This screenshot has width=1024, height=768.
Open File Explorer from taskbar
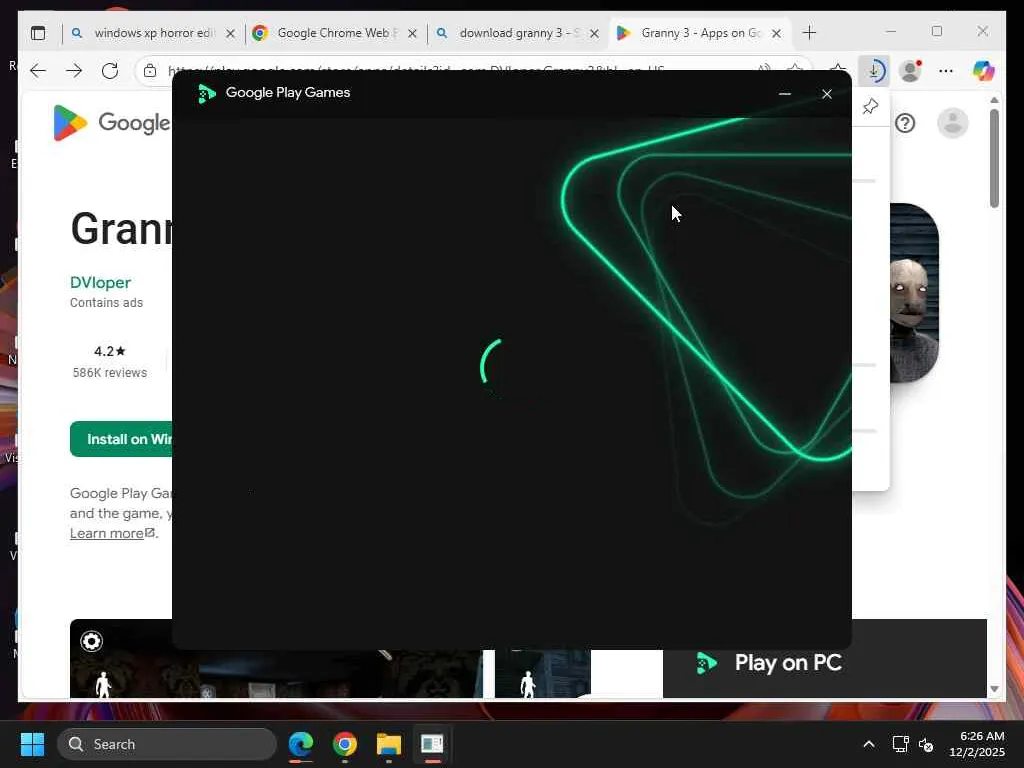tap(389, 744)
